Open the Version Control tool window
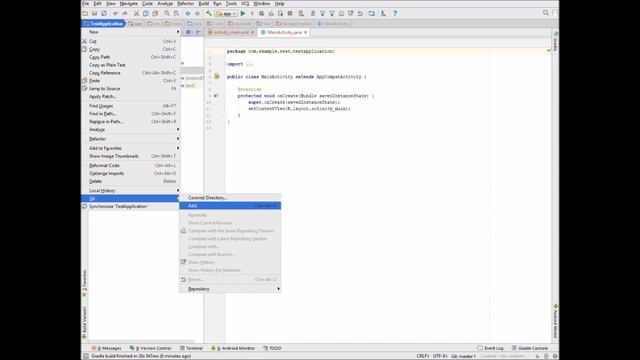This screenshot has height=360, width=640. click(151, 348)
